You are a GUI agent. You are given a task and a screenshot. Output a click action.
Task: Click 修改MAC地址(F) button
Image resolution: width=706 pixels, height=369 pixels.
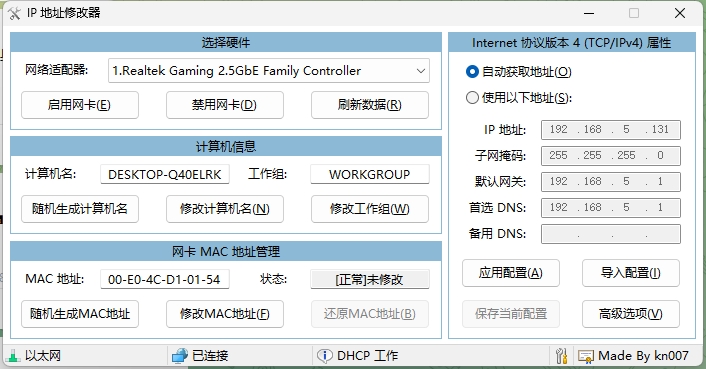pyautogui.click(x=225, y=314)
